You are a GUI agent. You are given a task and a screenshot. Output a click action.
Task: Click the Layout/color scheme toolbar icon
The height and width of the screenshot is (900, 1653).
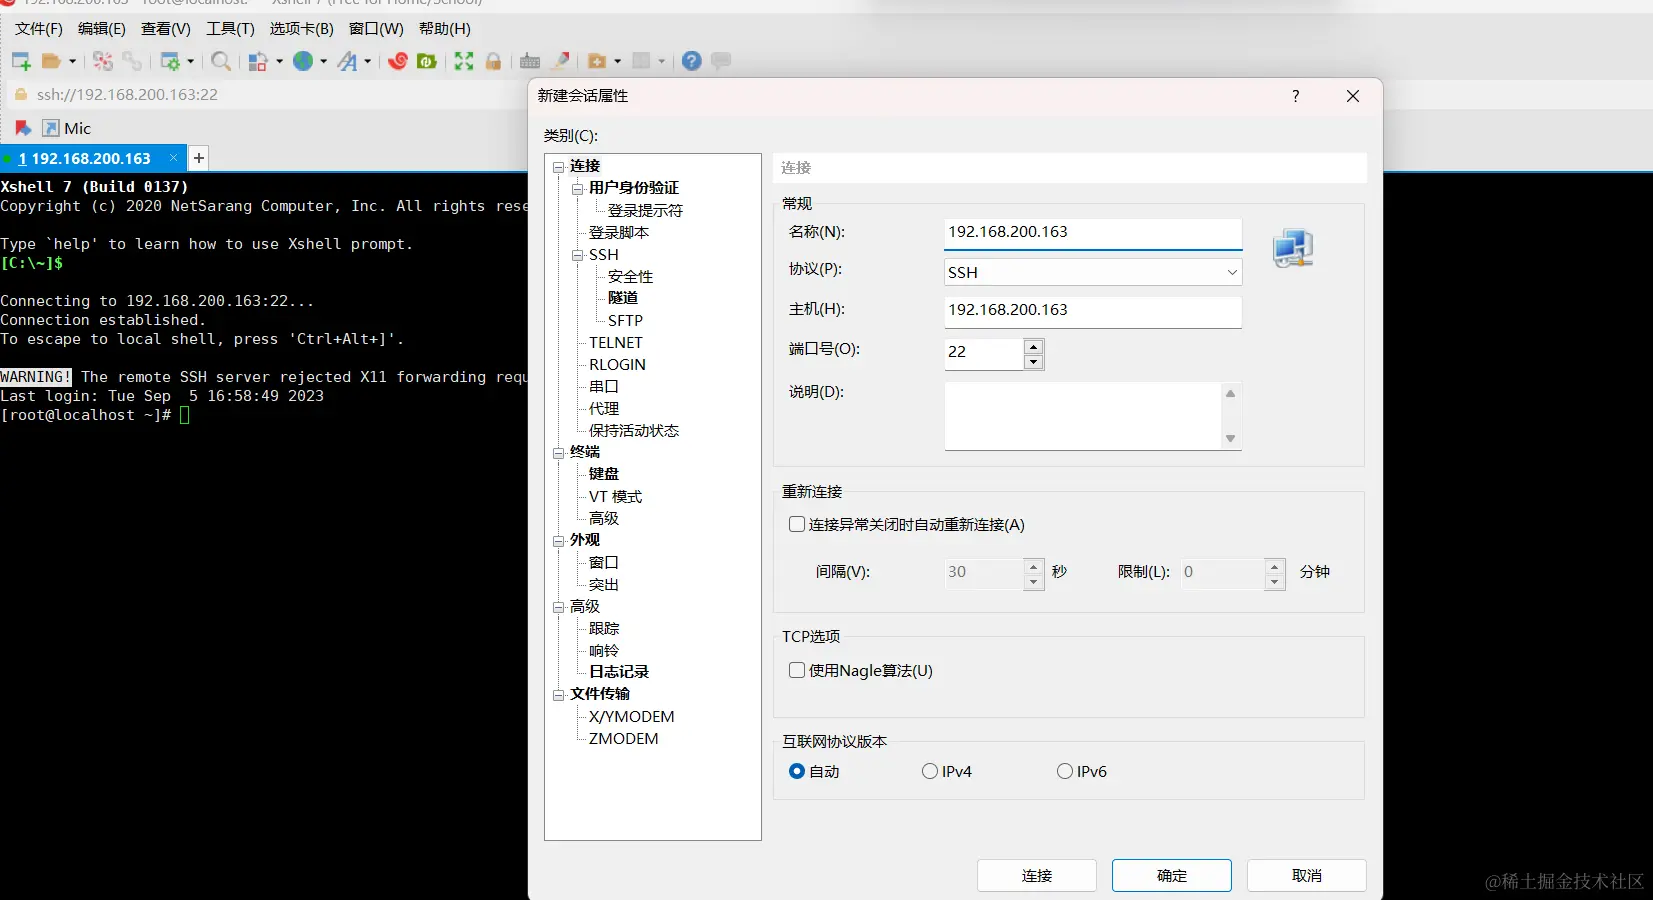[258, 62]
